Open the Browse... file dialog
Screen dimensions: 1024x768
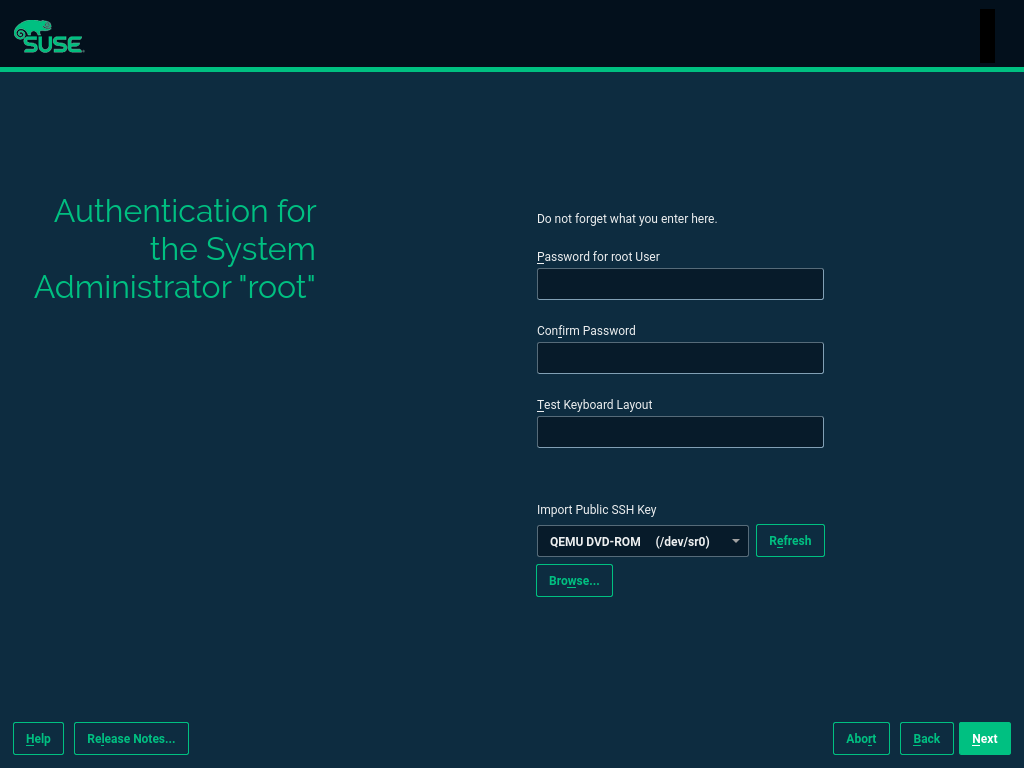574,581
